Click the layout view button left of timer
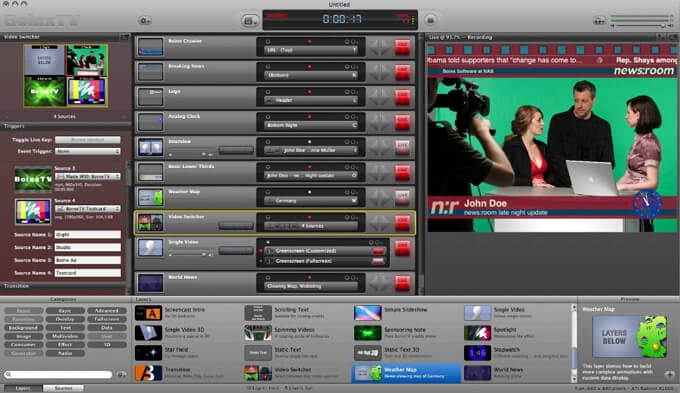 click(250, 20)
